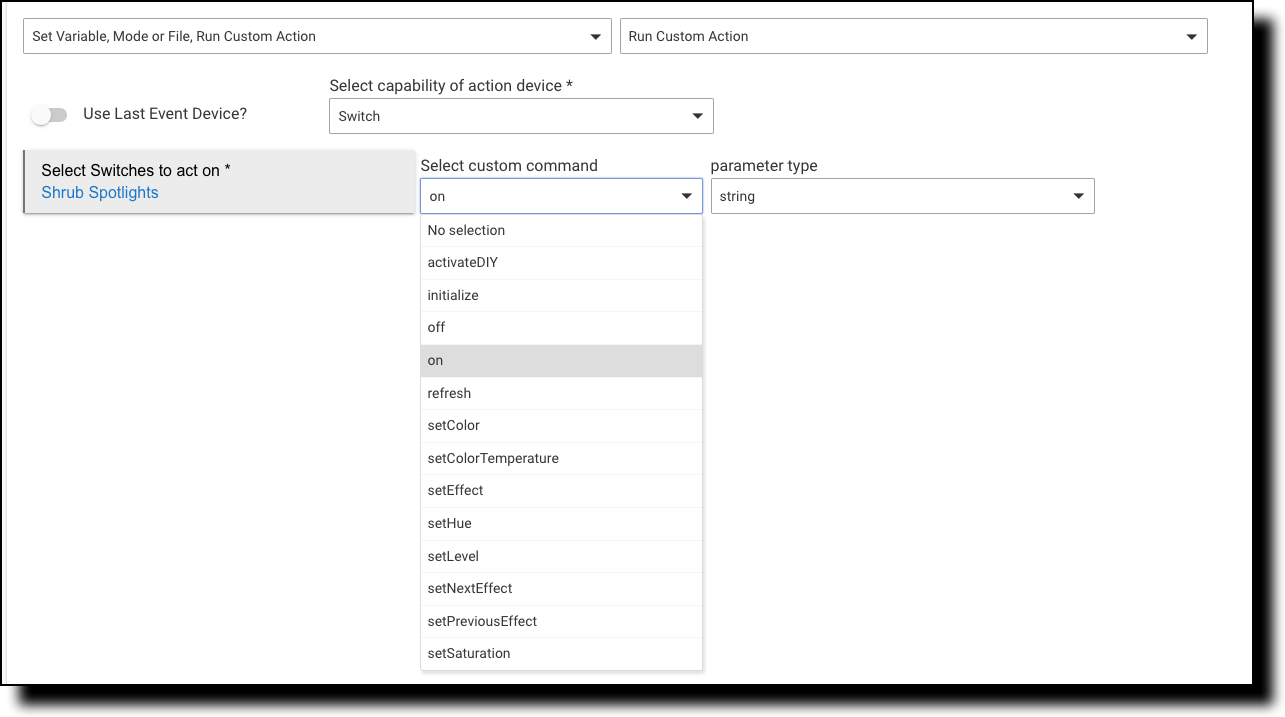
Task: Toggle the 'Use Last Event Device?' switch
Action: [49, 115]
